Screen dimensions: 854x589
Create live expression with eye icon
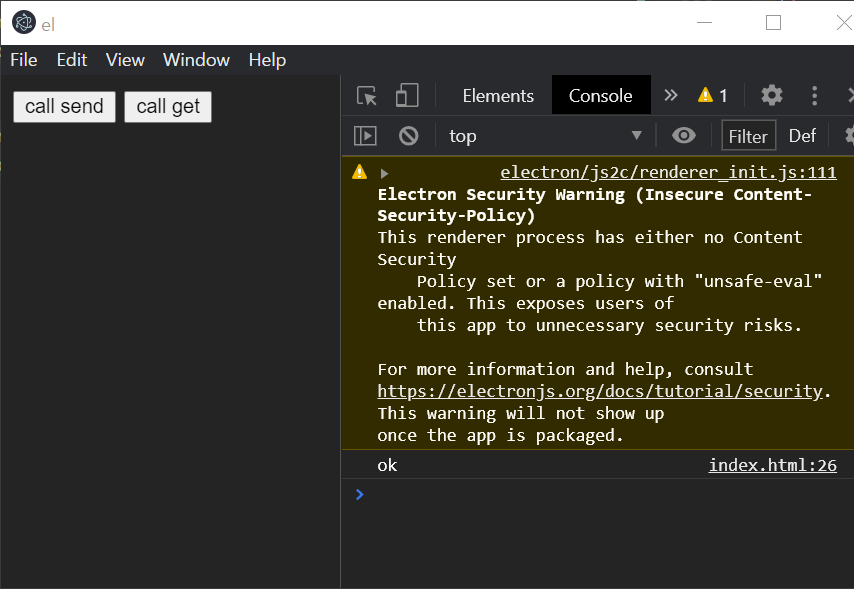tap(684, 135)
